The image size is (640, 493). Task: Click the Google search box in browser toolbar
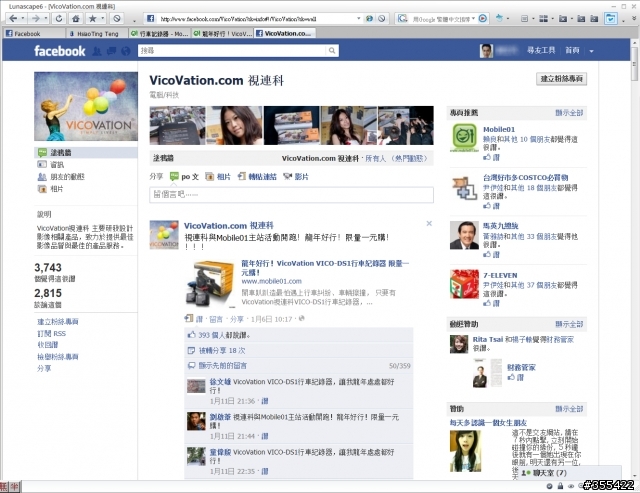coord(442,19)
